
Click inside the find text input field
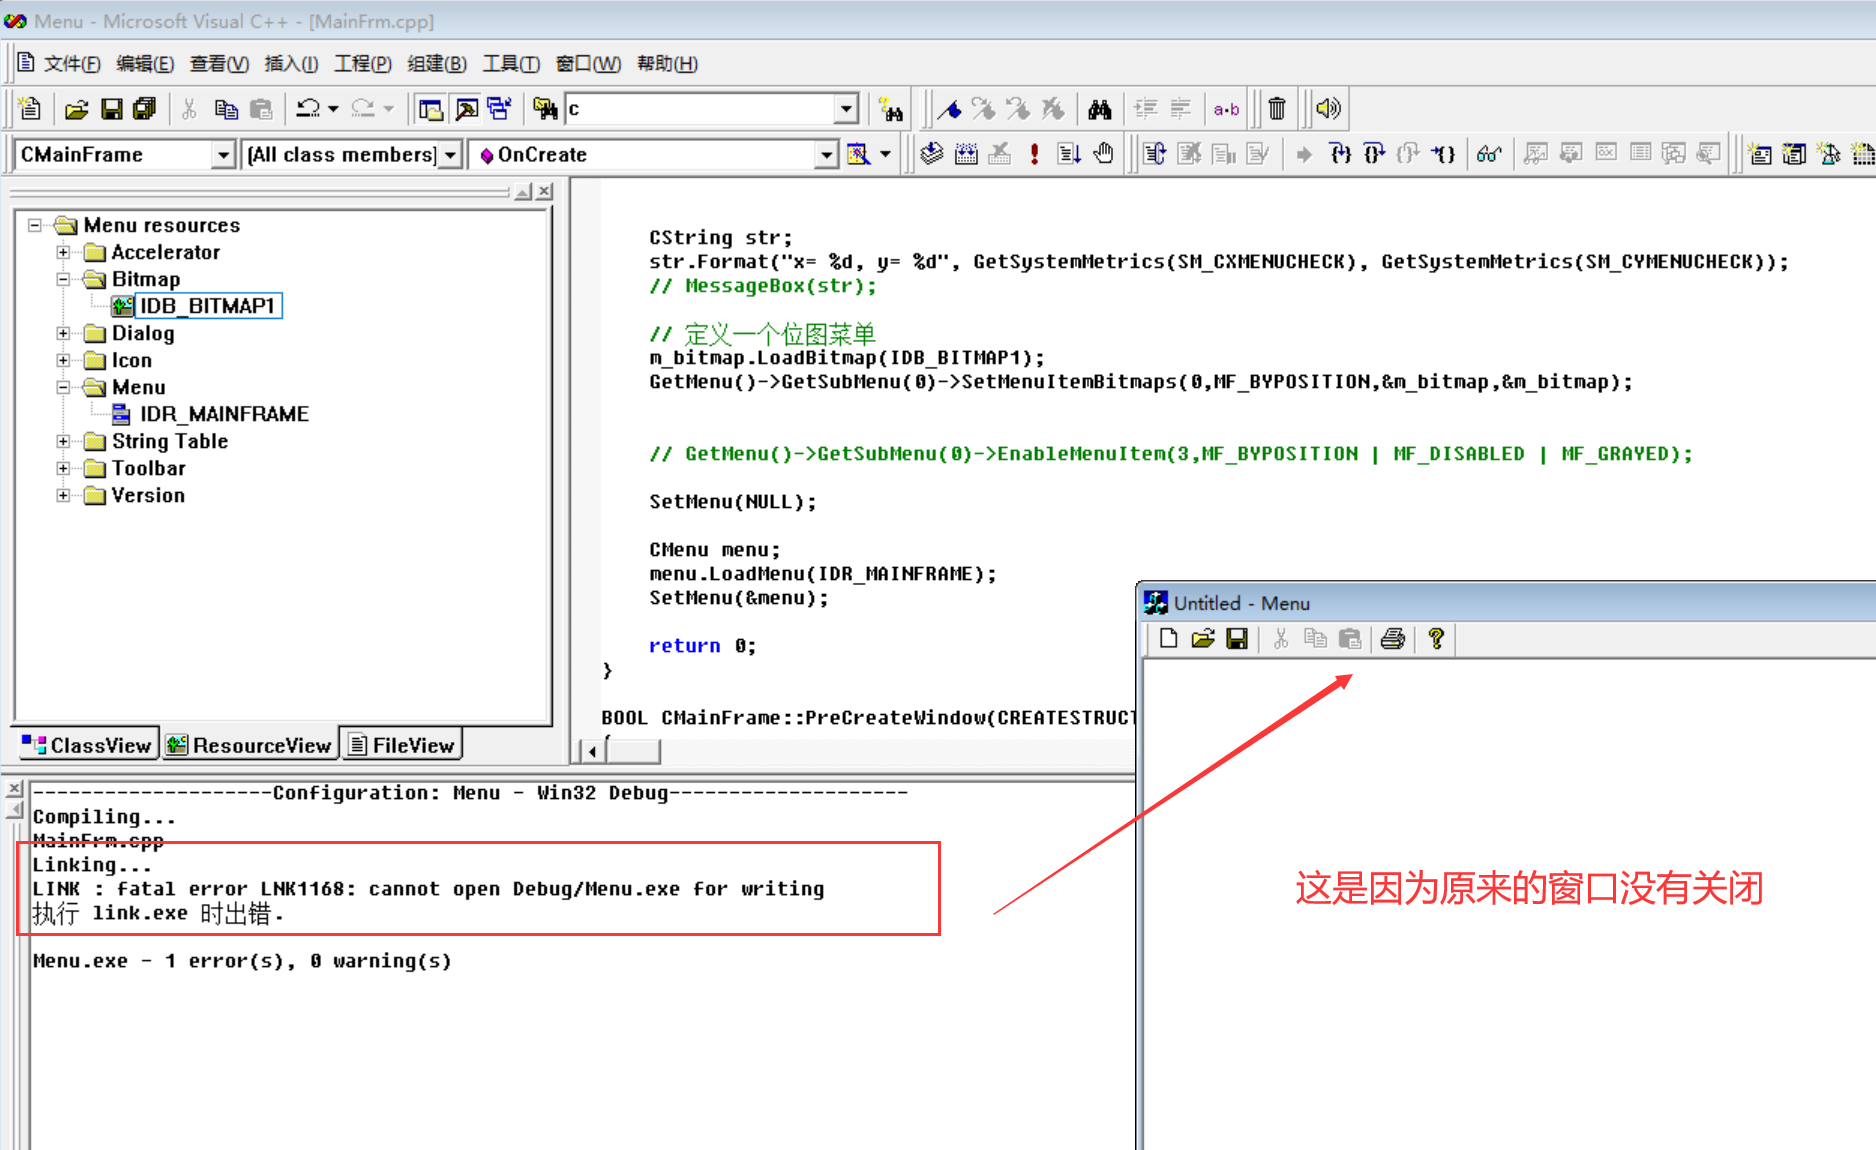tap(700, 109)
